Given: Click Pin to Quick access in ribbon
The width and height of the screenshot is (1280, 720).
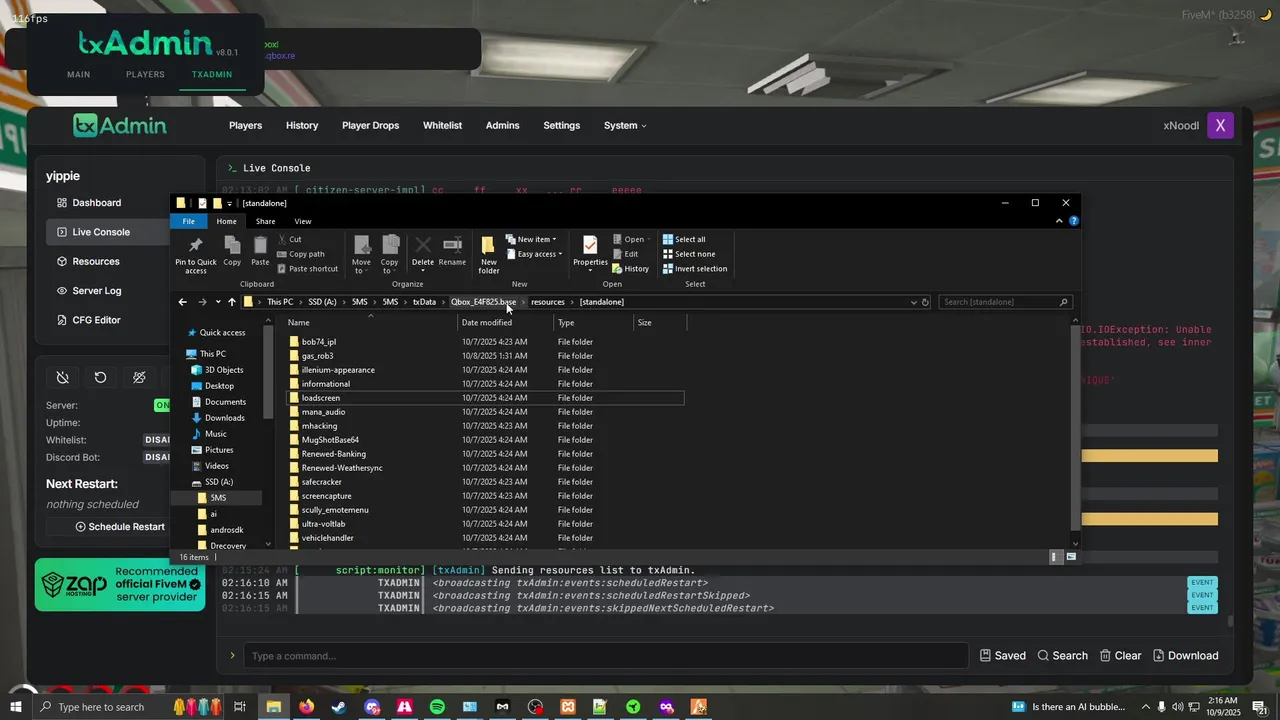Looking at the screenshot, I should coord(195,255).
